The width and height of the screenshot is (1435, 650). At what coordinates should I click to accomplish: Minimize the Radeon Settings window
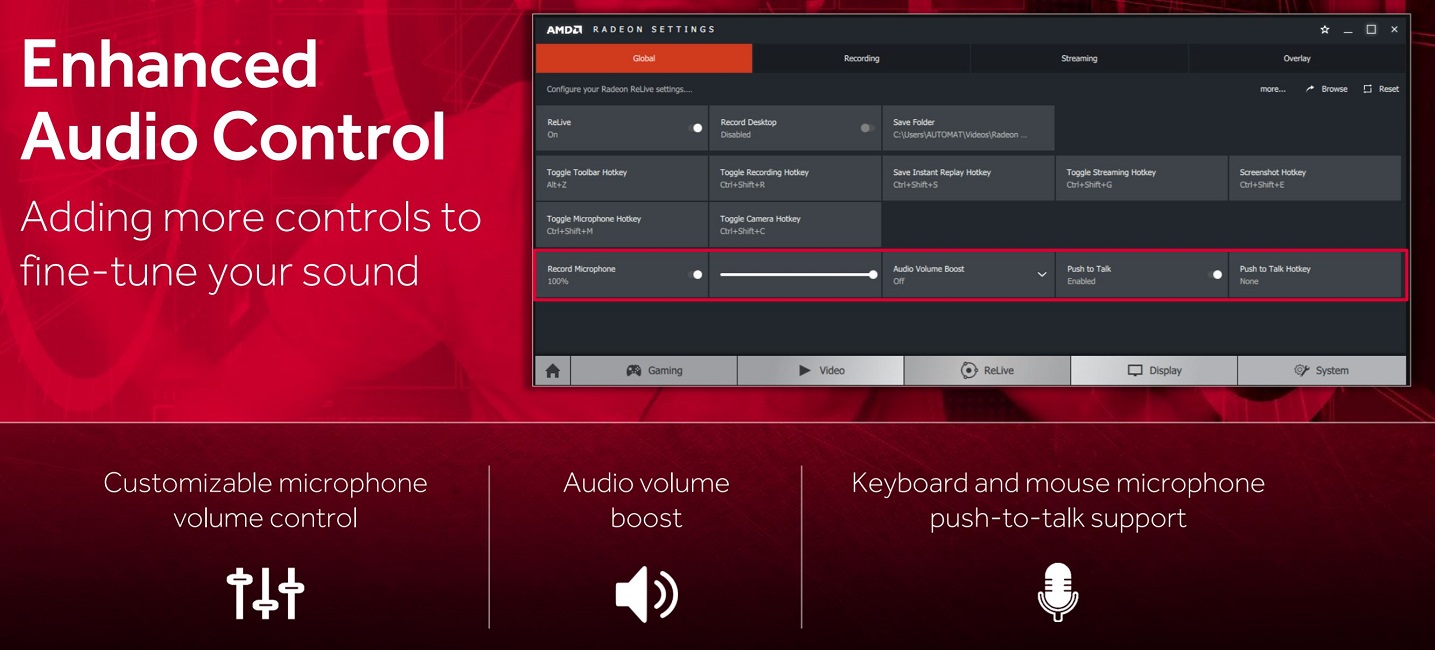[x=1348, y=30]
